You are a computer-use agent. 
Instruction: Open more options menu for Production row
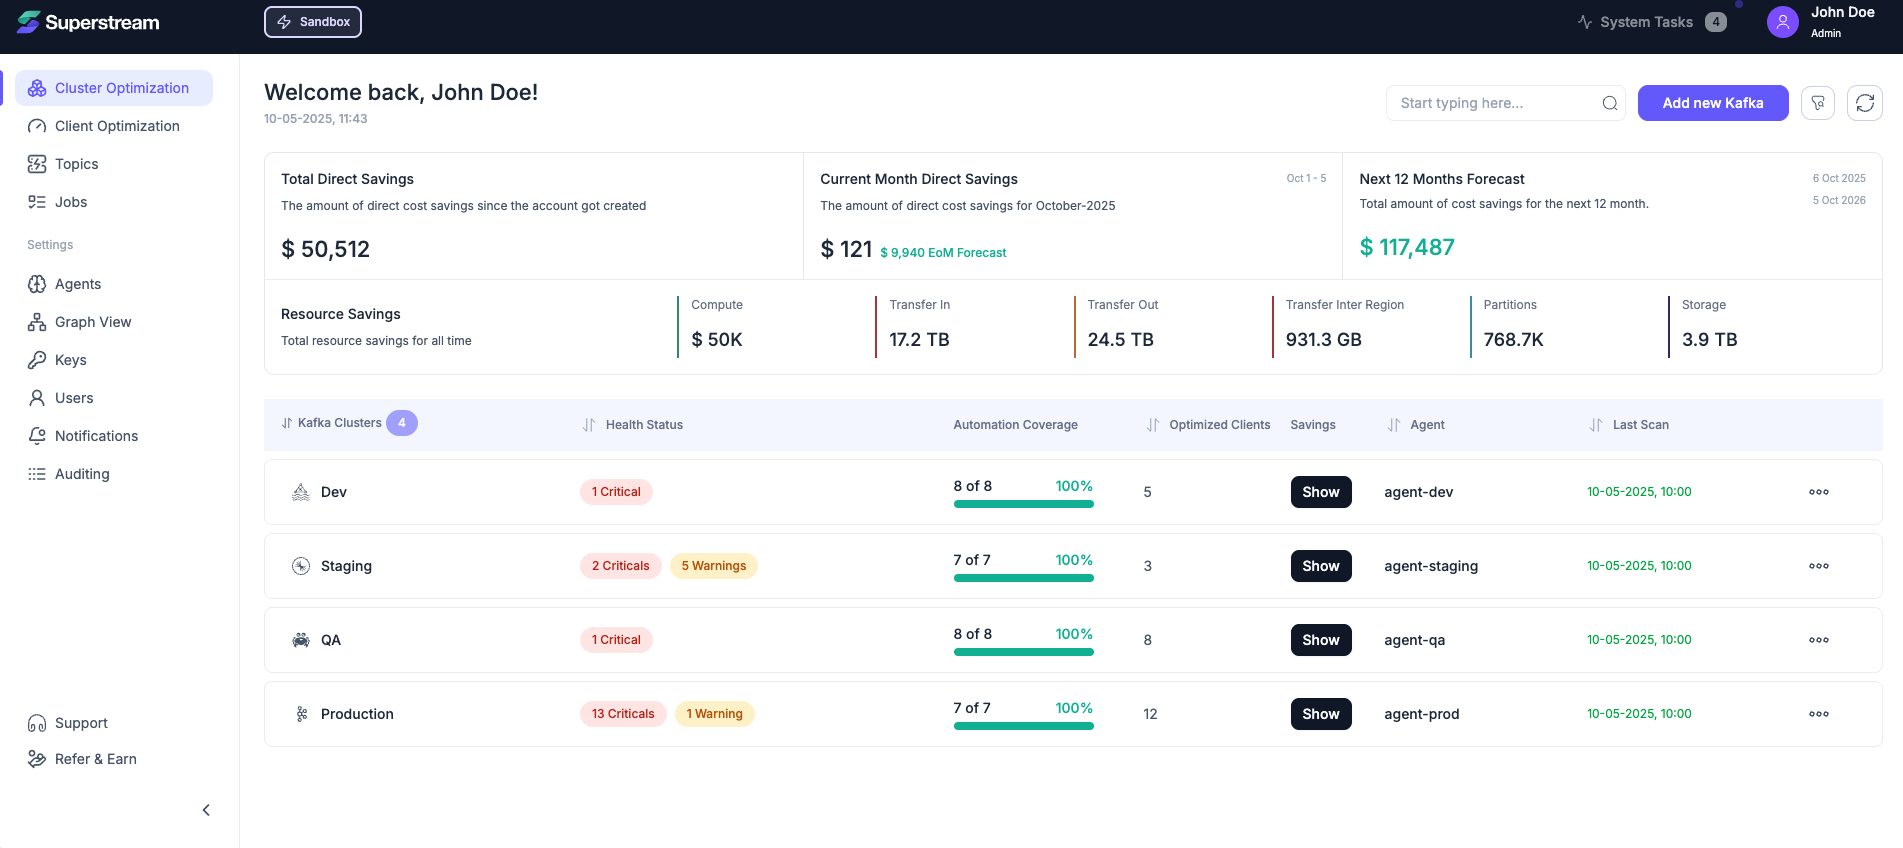pyautogui.click(x=1819, y=714)
